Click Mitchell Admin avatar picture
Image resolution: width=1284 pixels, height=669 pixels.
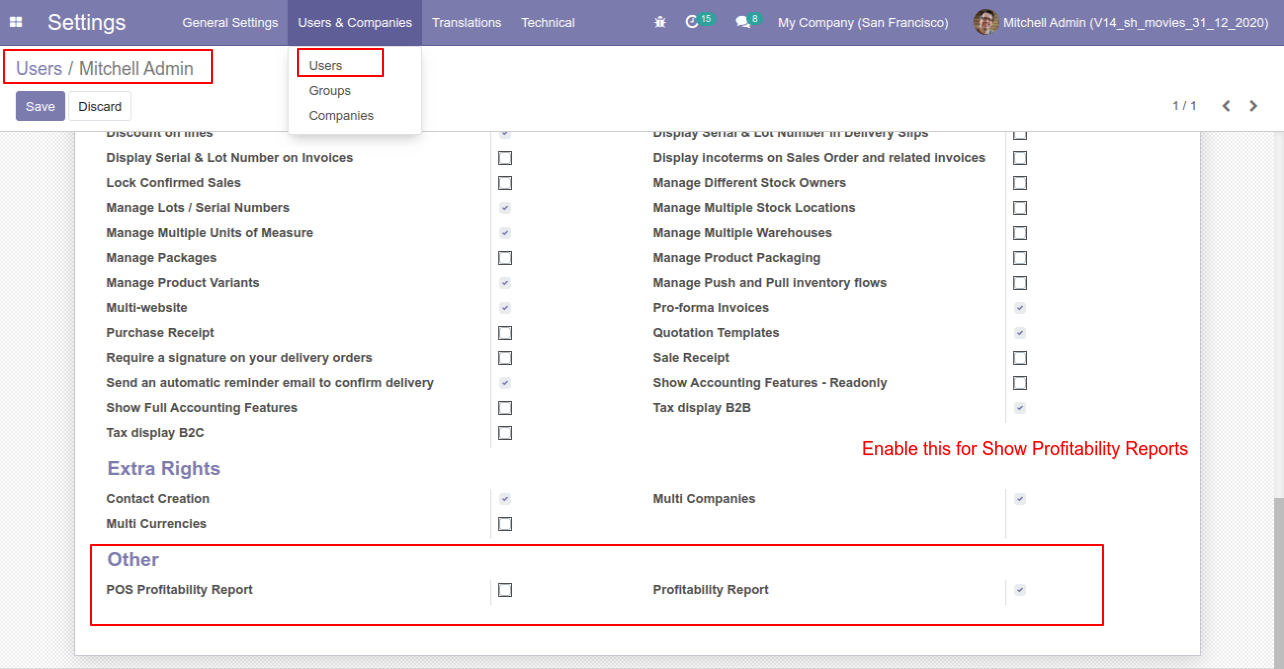pos(985,22)
